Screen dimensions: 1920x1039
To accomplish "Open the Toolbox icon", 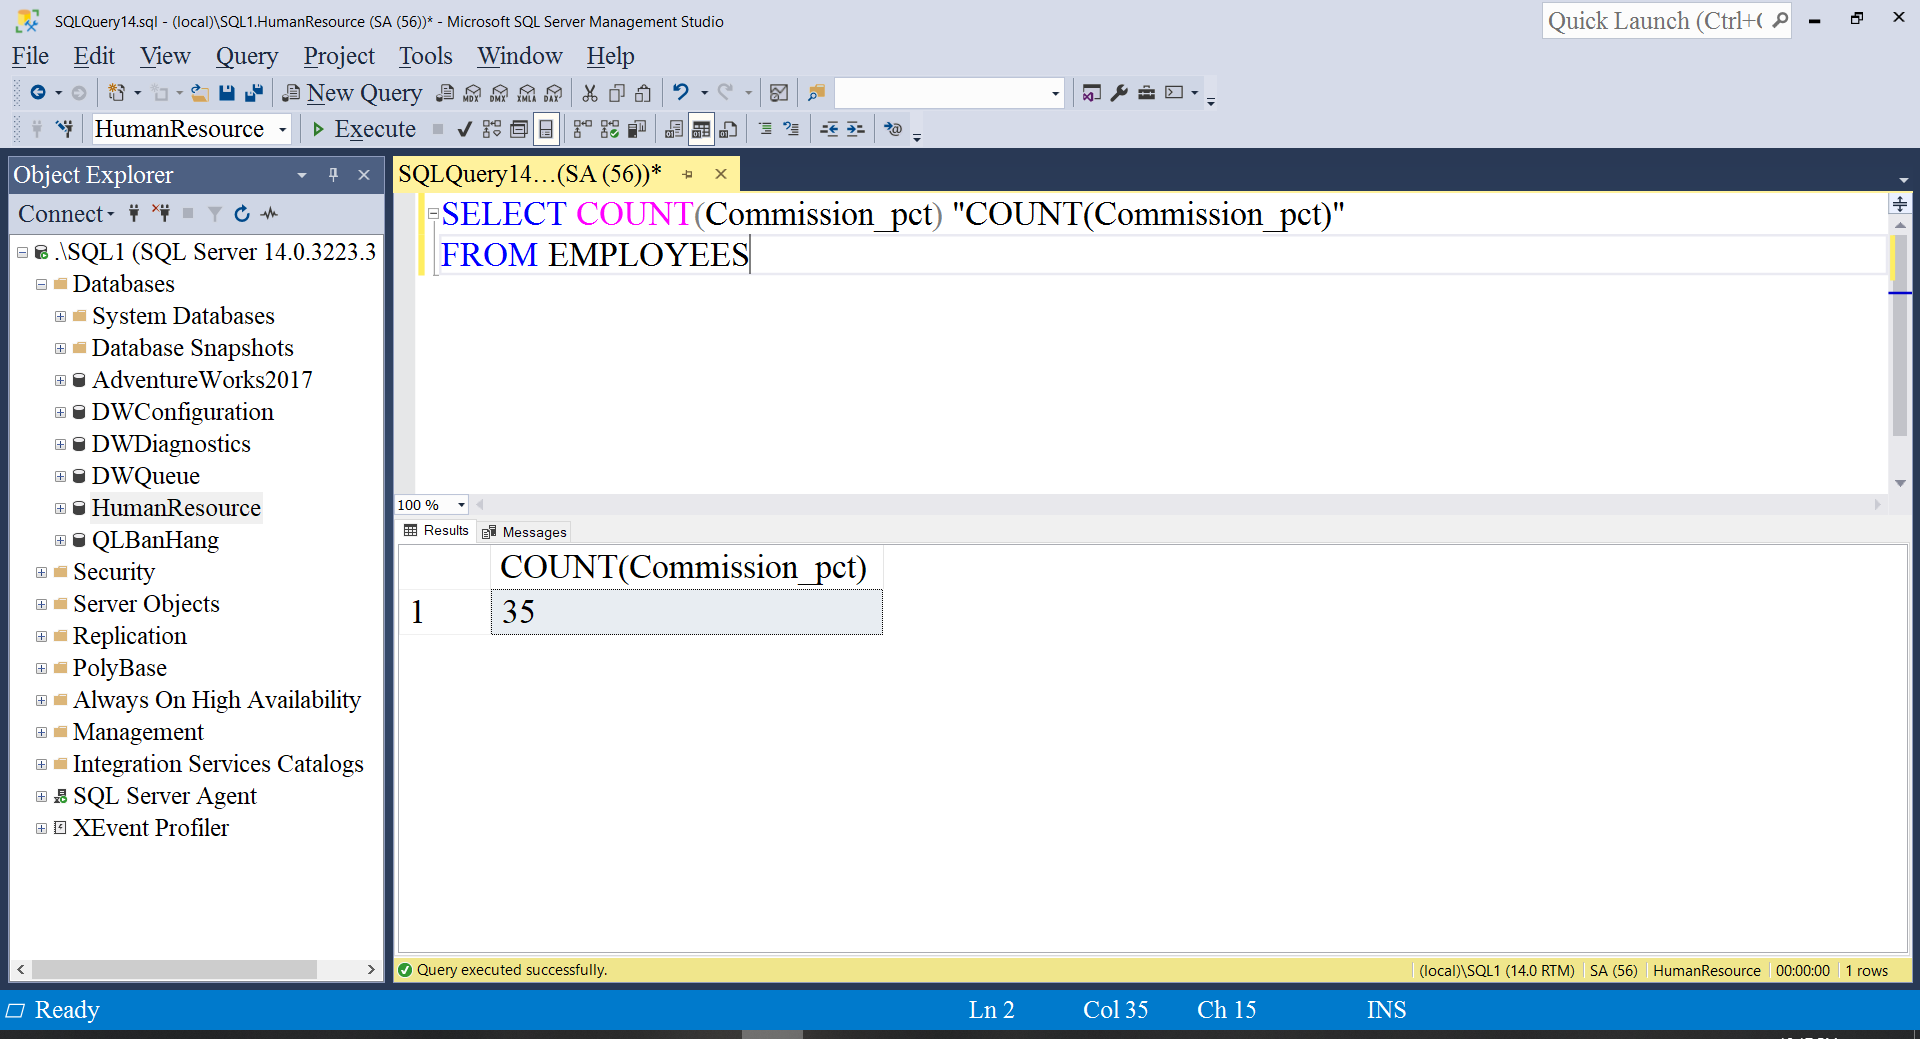I will [1146, 93].
